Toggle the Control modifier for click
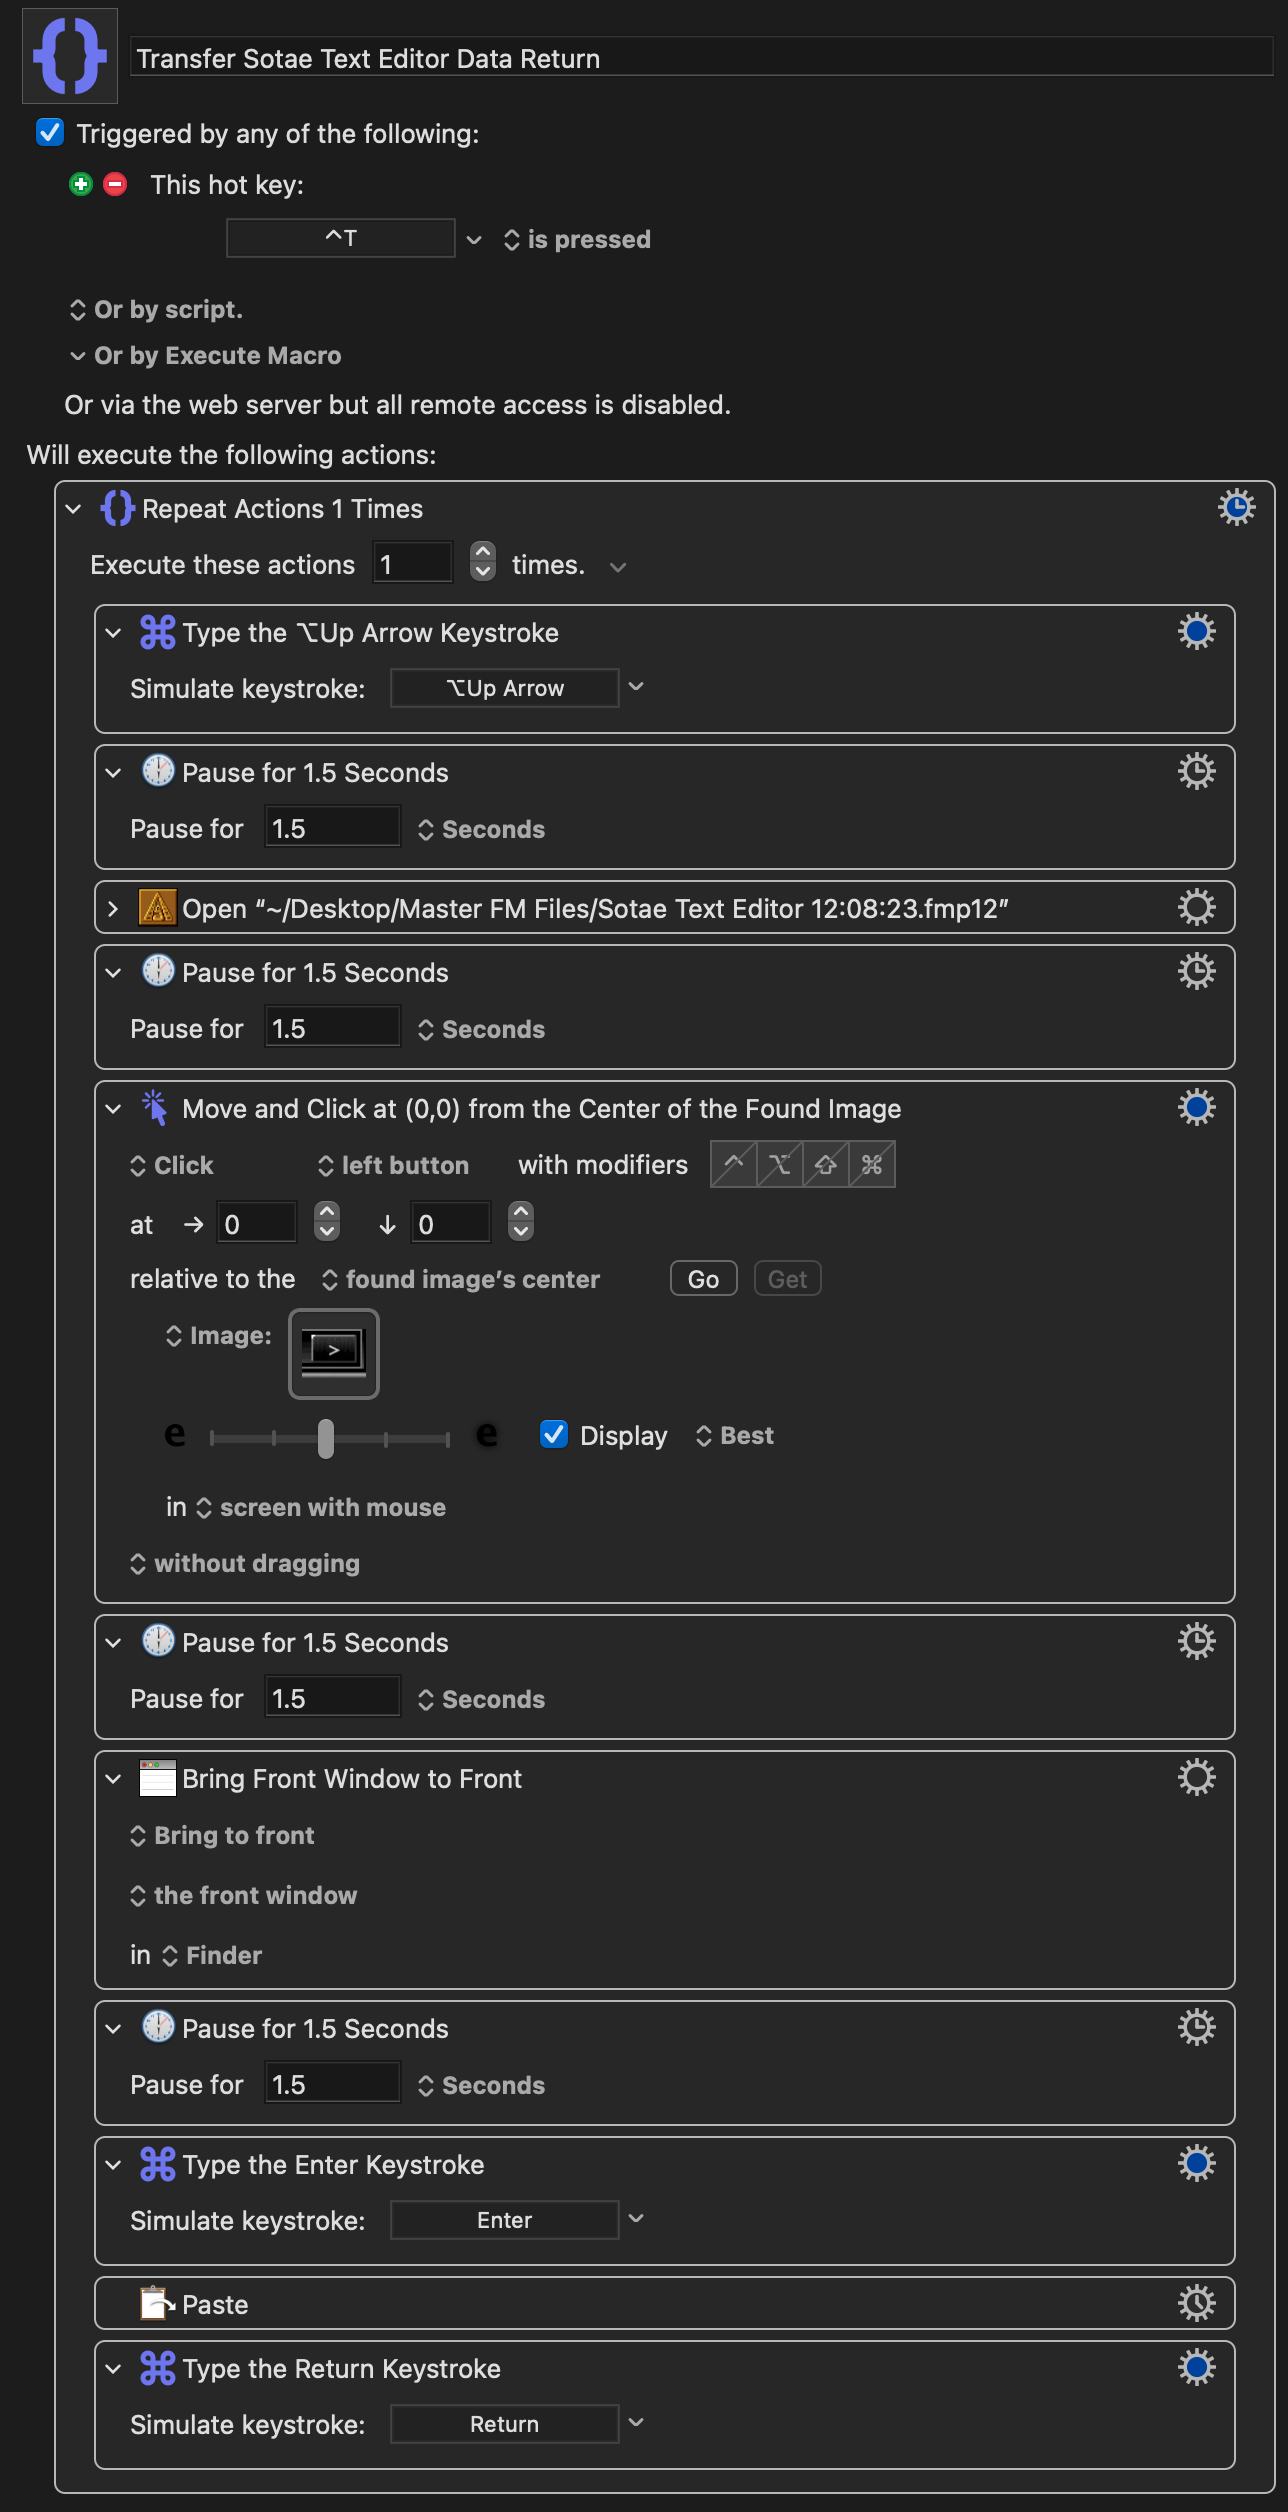Screen dimensions: 1288x2512 tap(734, 1164)
